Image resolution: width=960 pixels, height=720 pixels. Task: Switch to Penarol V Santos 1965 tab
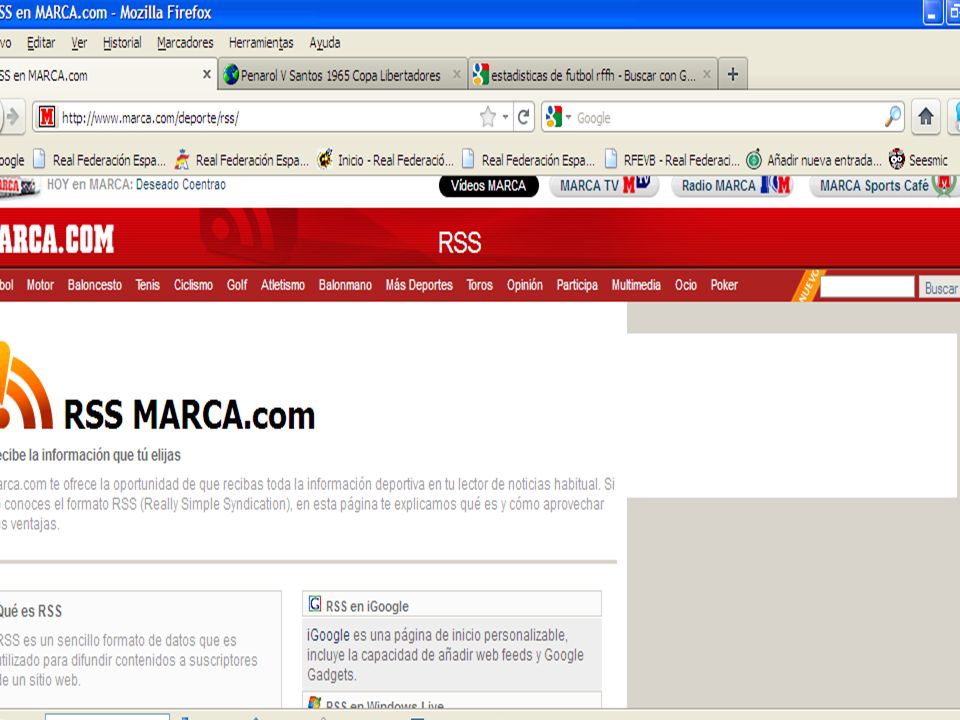342,75
